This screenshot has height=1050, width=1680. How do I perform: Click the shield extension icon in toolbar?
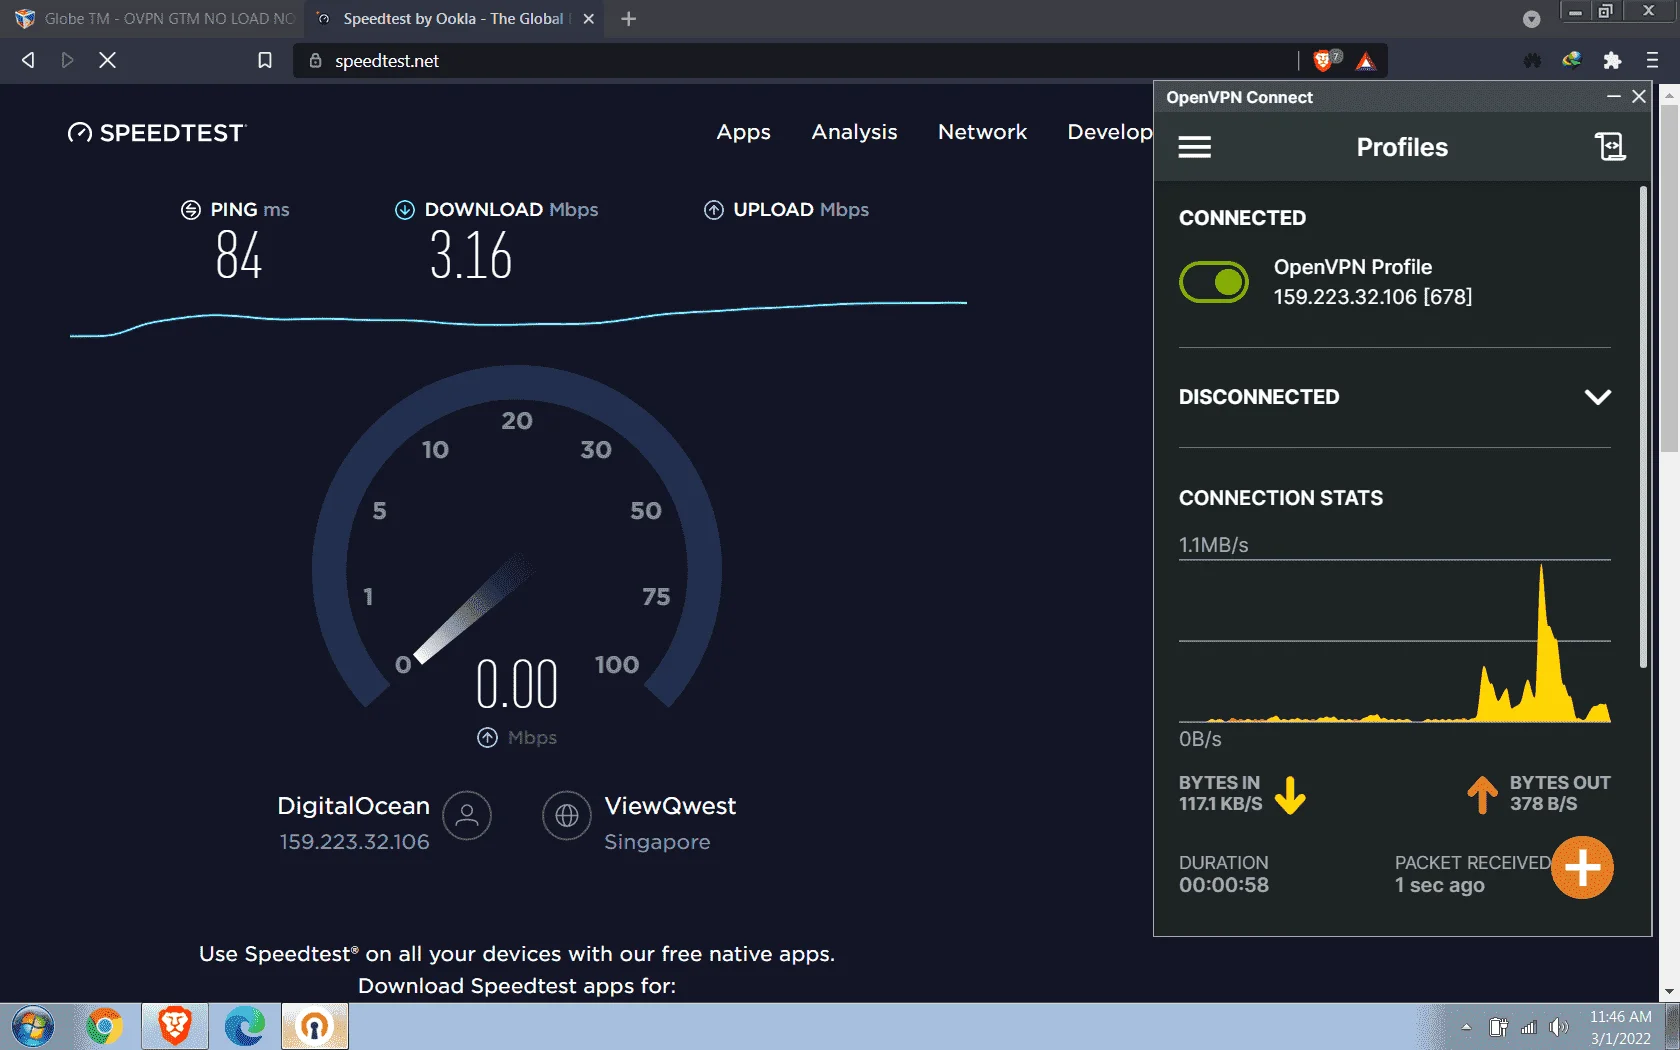click(x=1532, y=61)
